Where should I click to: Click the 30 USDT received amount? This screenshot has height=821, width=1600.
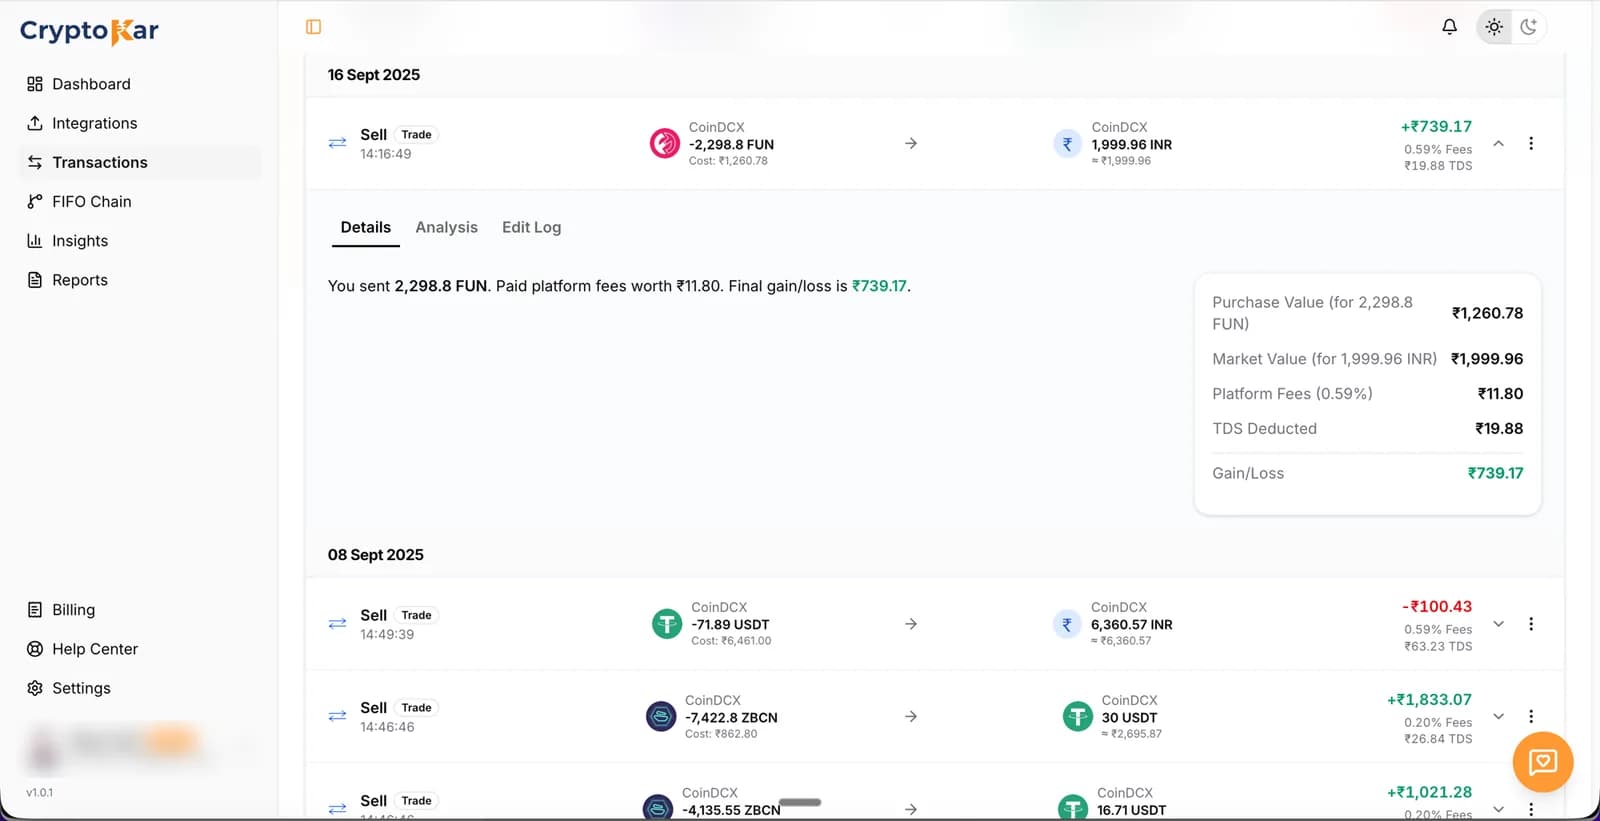coord(1129,717)
